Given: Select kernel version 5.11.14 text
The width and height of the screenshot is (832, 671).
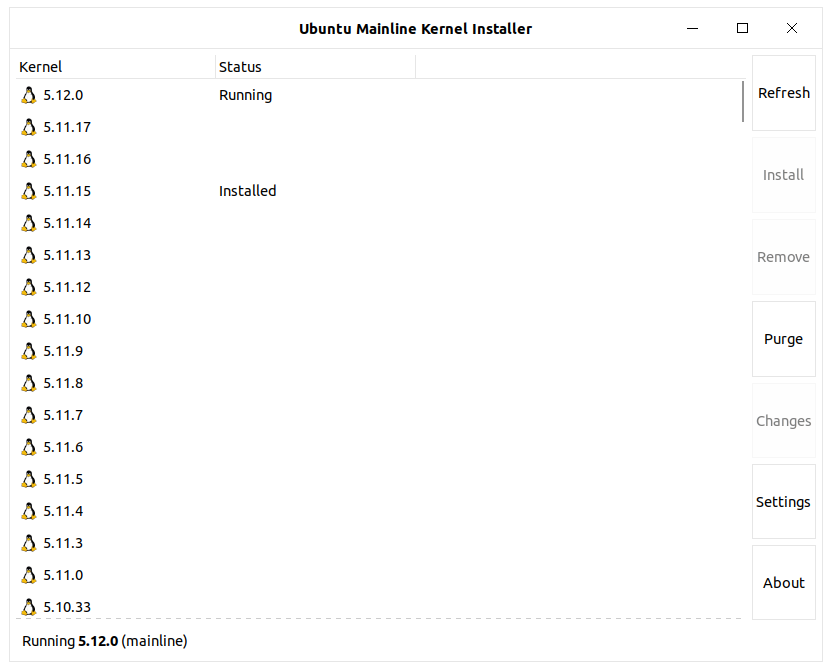Looking at the screenshot, I should click(x=67, y=223).
